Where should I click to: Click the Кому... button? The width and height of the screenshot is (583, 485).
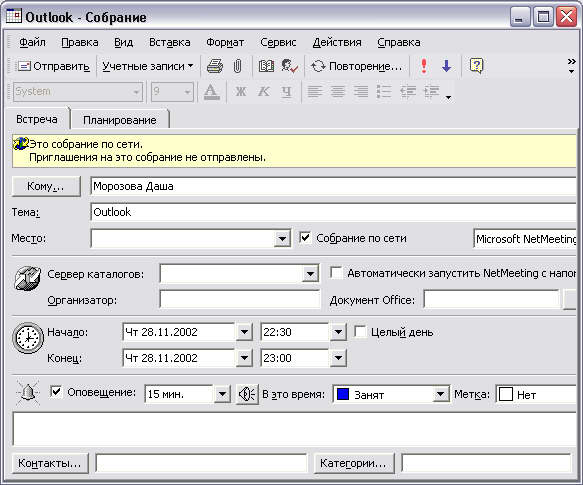46,186
